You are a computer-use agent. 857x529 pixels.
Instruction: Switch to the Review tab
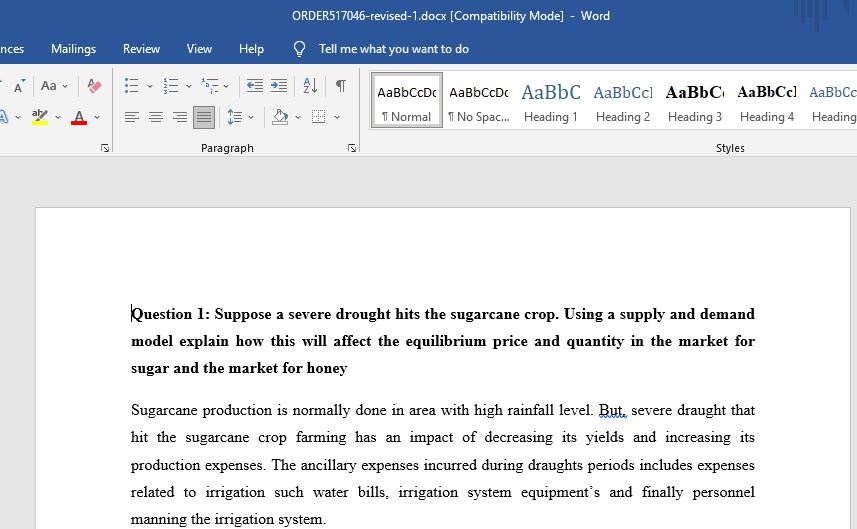pyautogui.click(x=141, y=49)
